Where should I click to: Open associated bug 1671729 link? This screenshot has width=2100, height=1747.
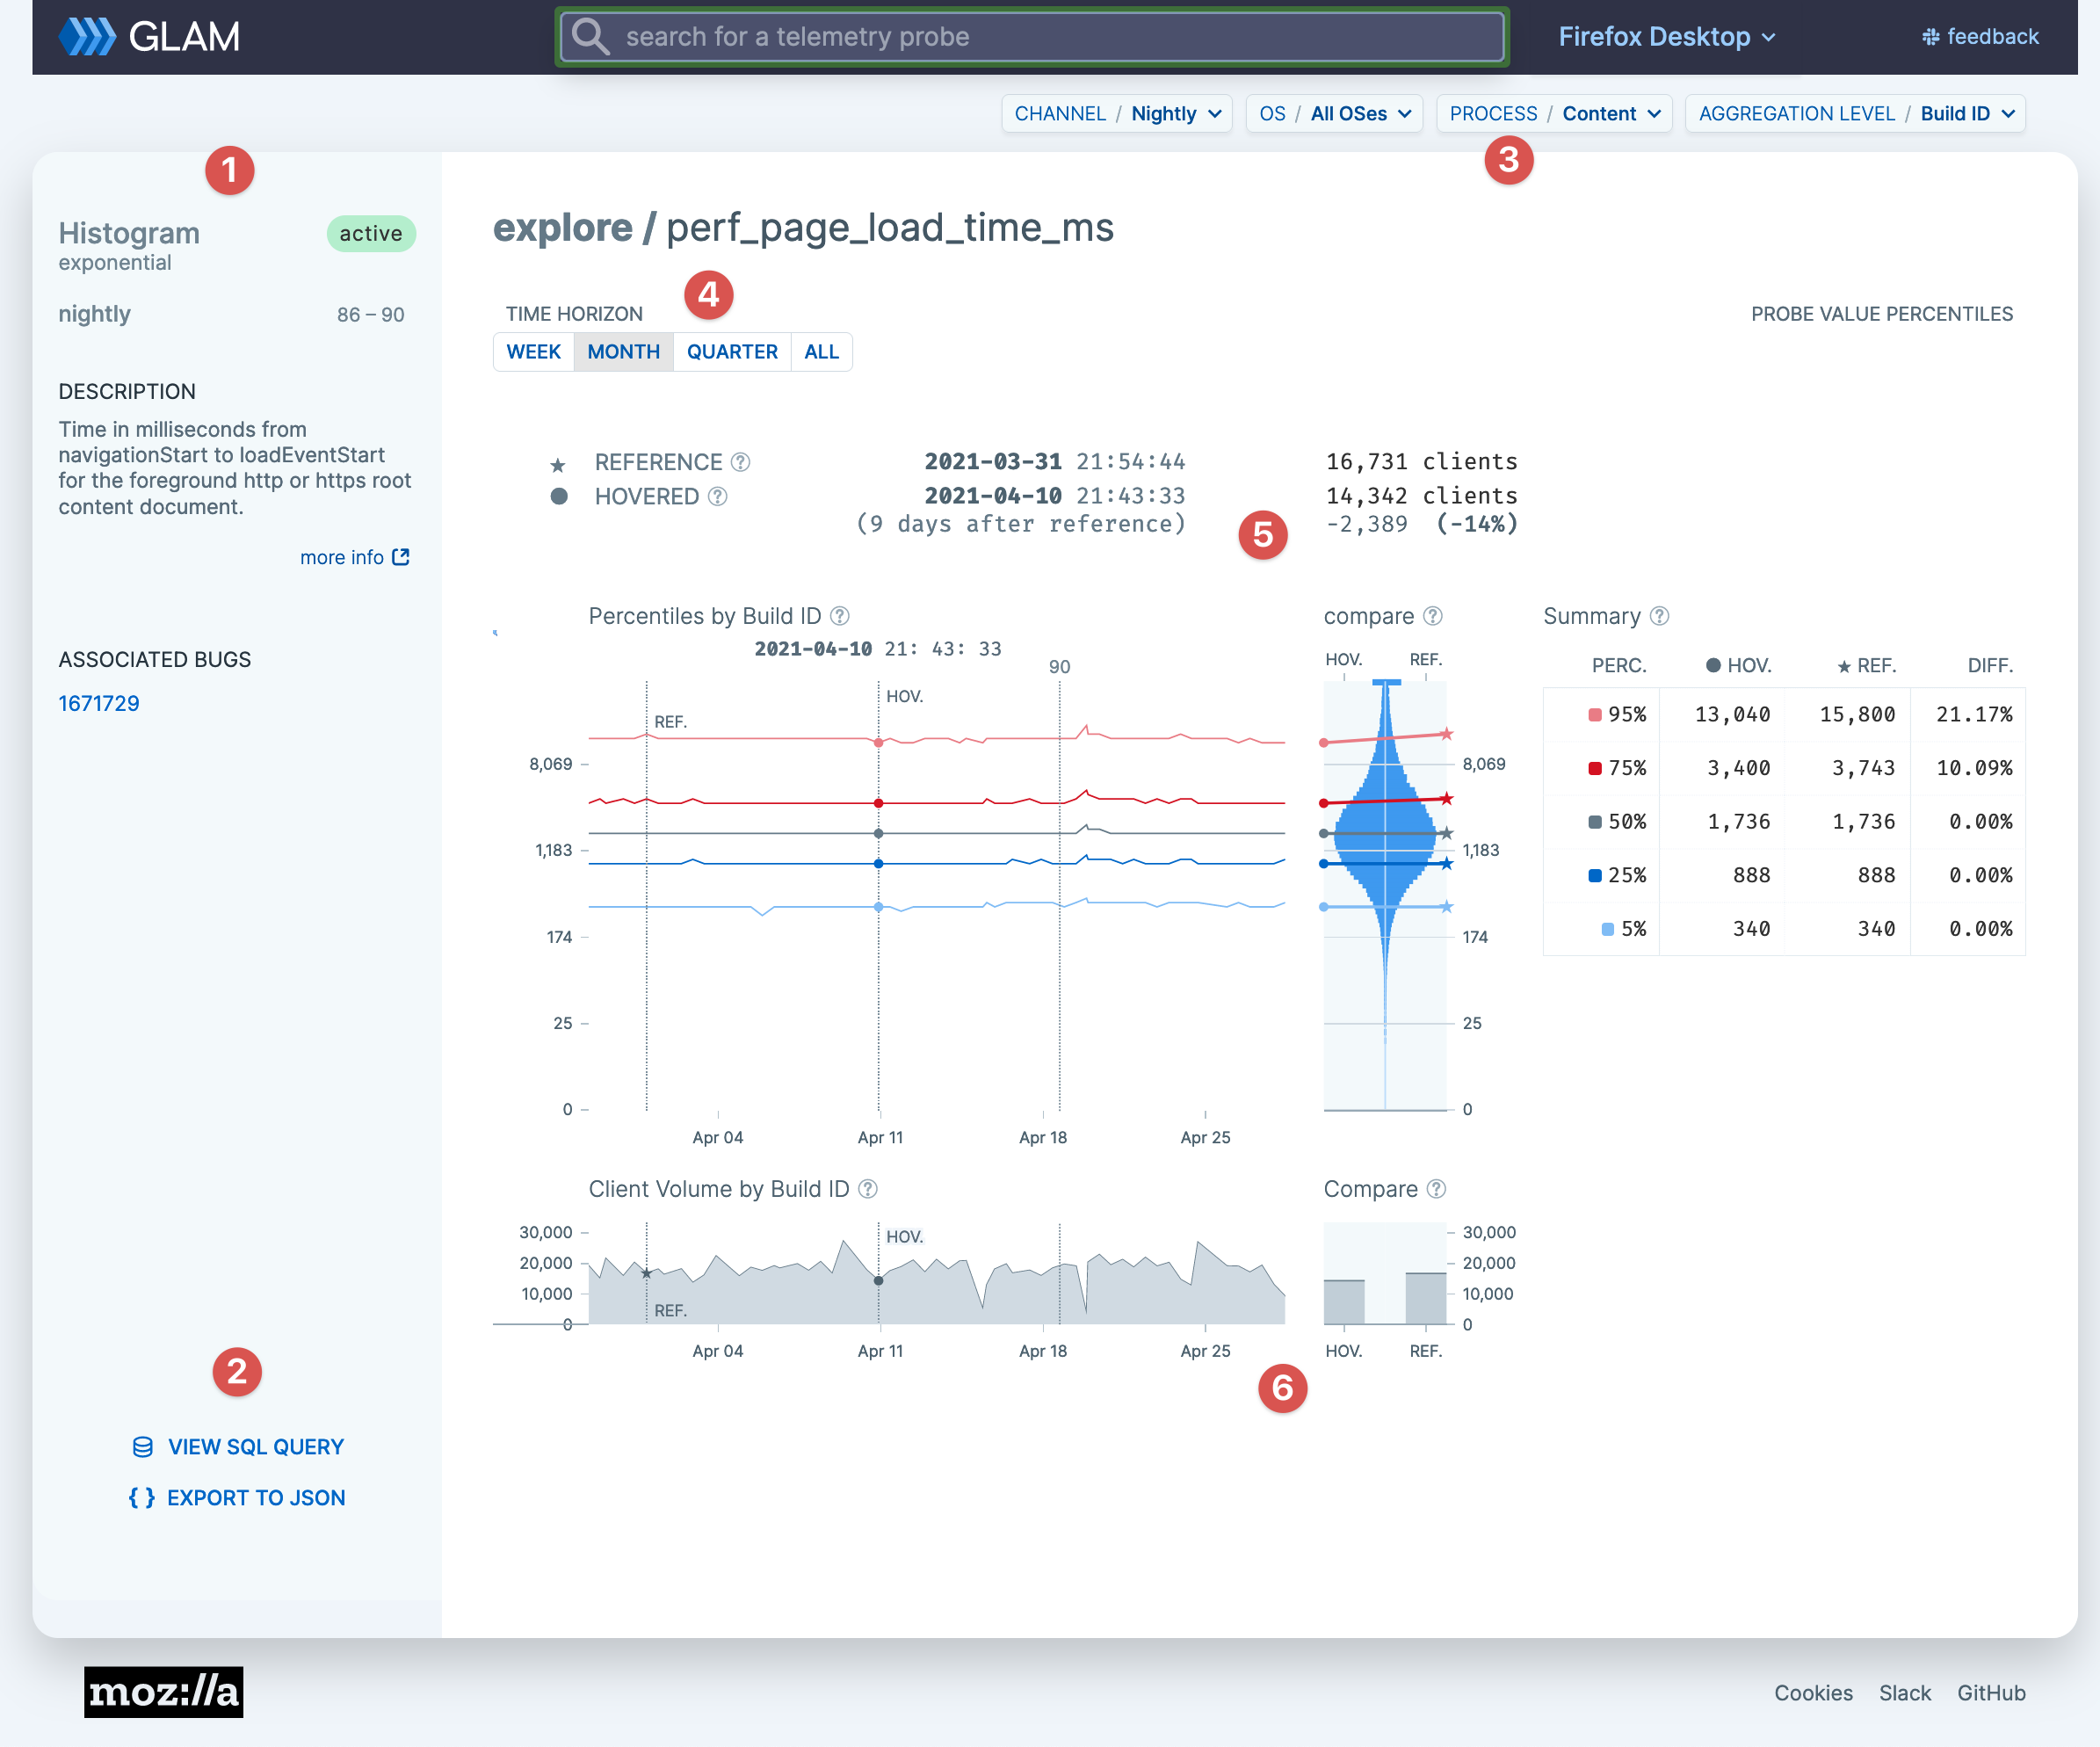99,703
